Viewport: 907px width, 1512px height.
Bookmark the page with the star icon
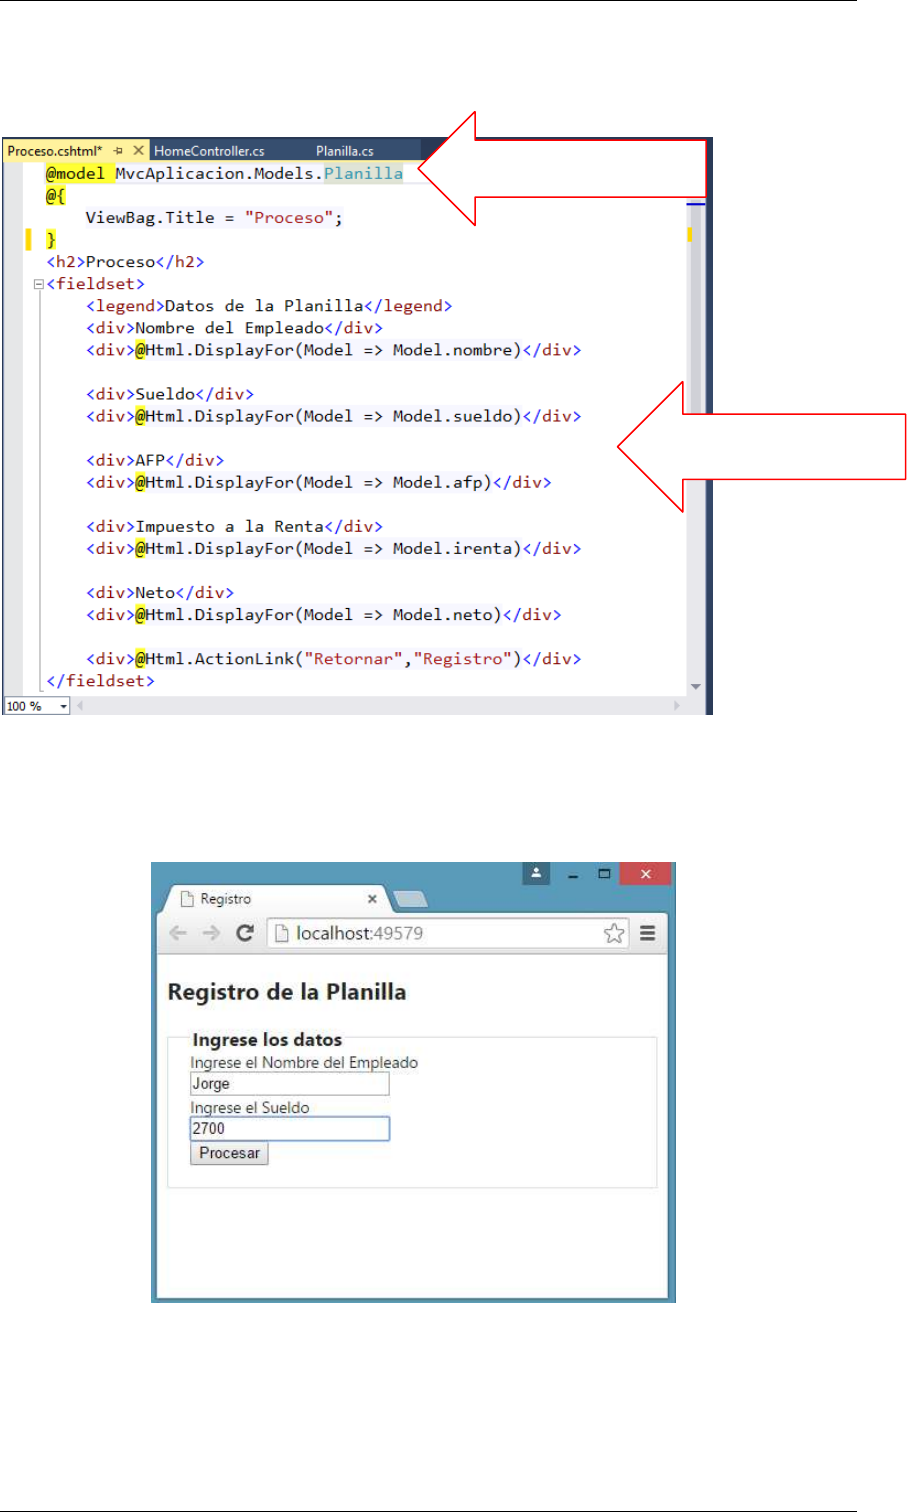point(613,933)
